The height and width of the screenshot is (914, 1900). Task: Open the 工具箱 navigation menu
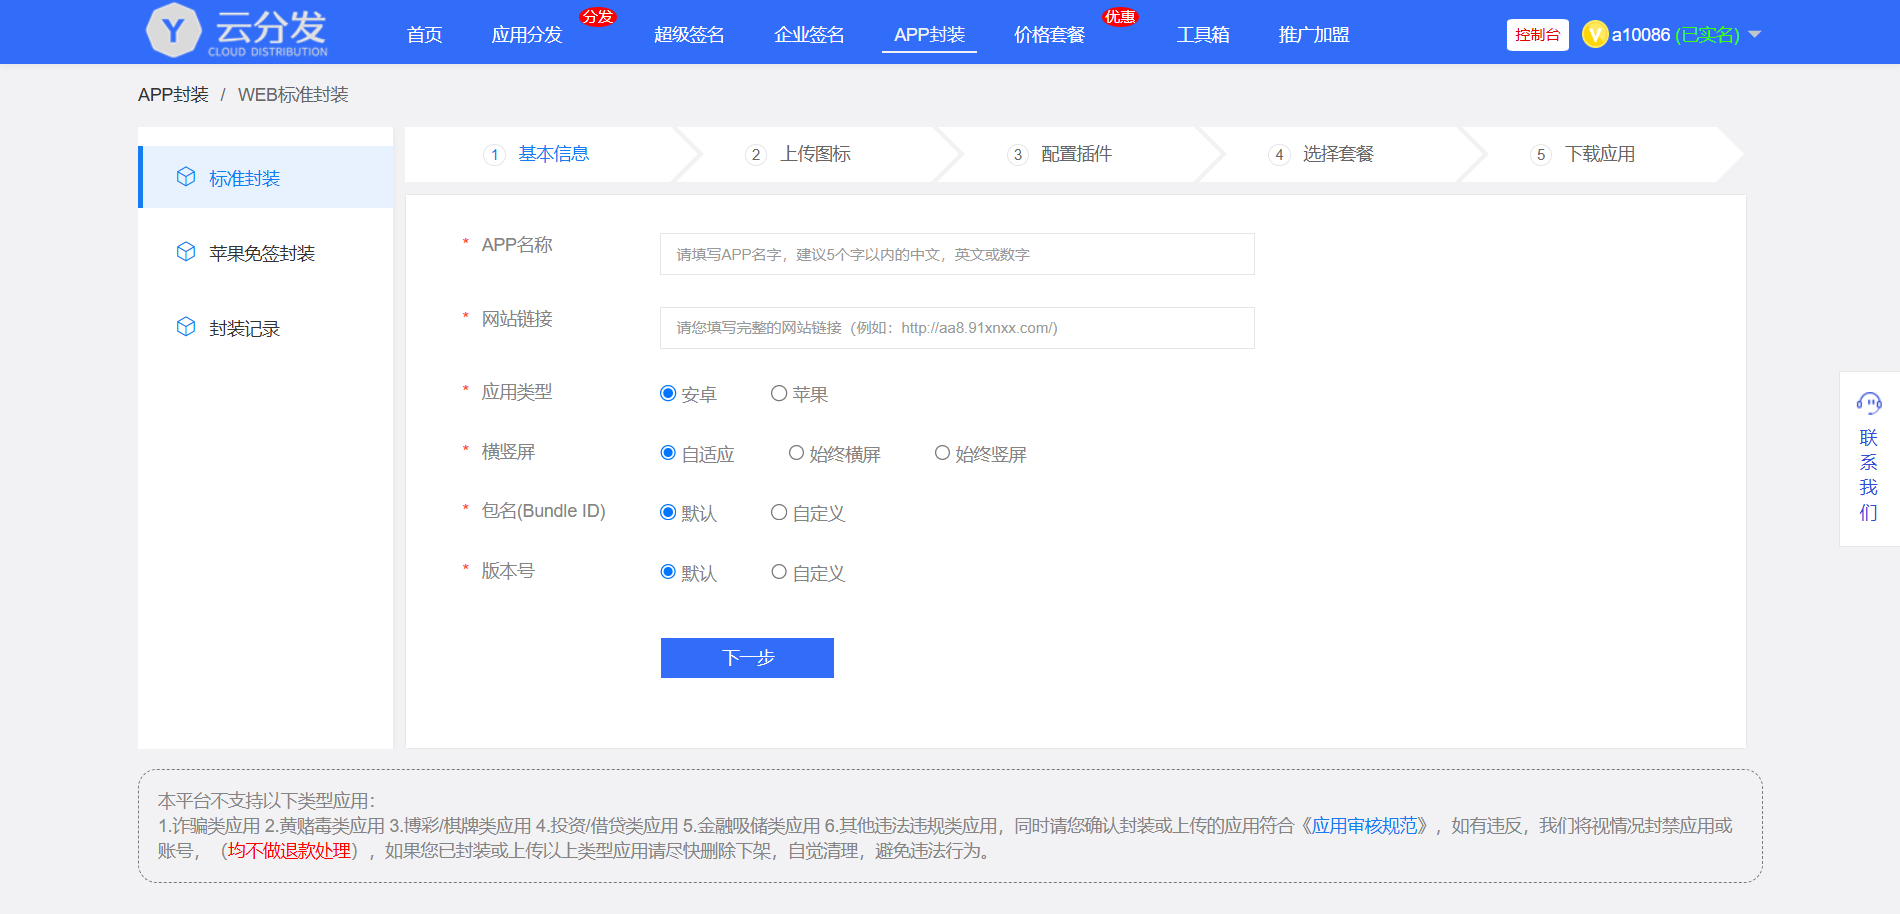tap(1203, 35)
